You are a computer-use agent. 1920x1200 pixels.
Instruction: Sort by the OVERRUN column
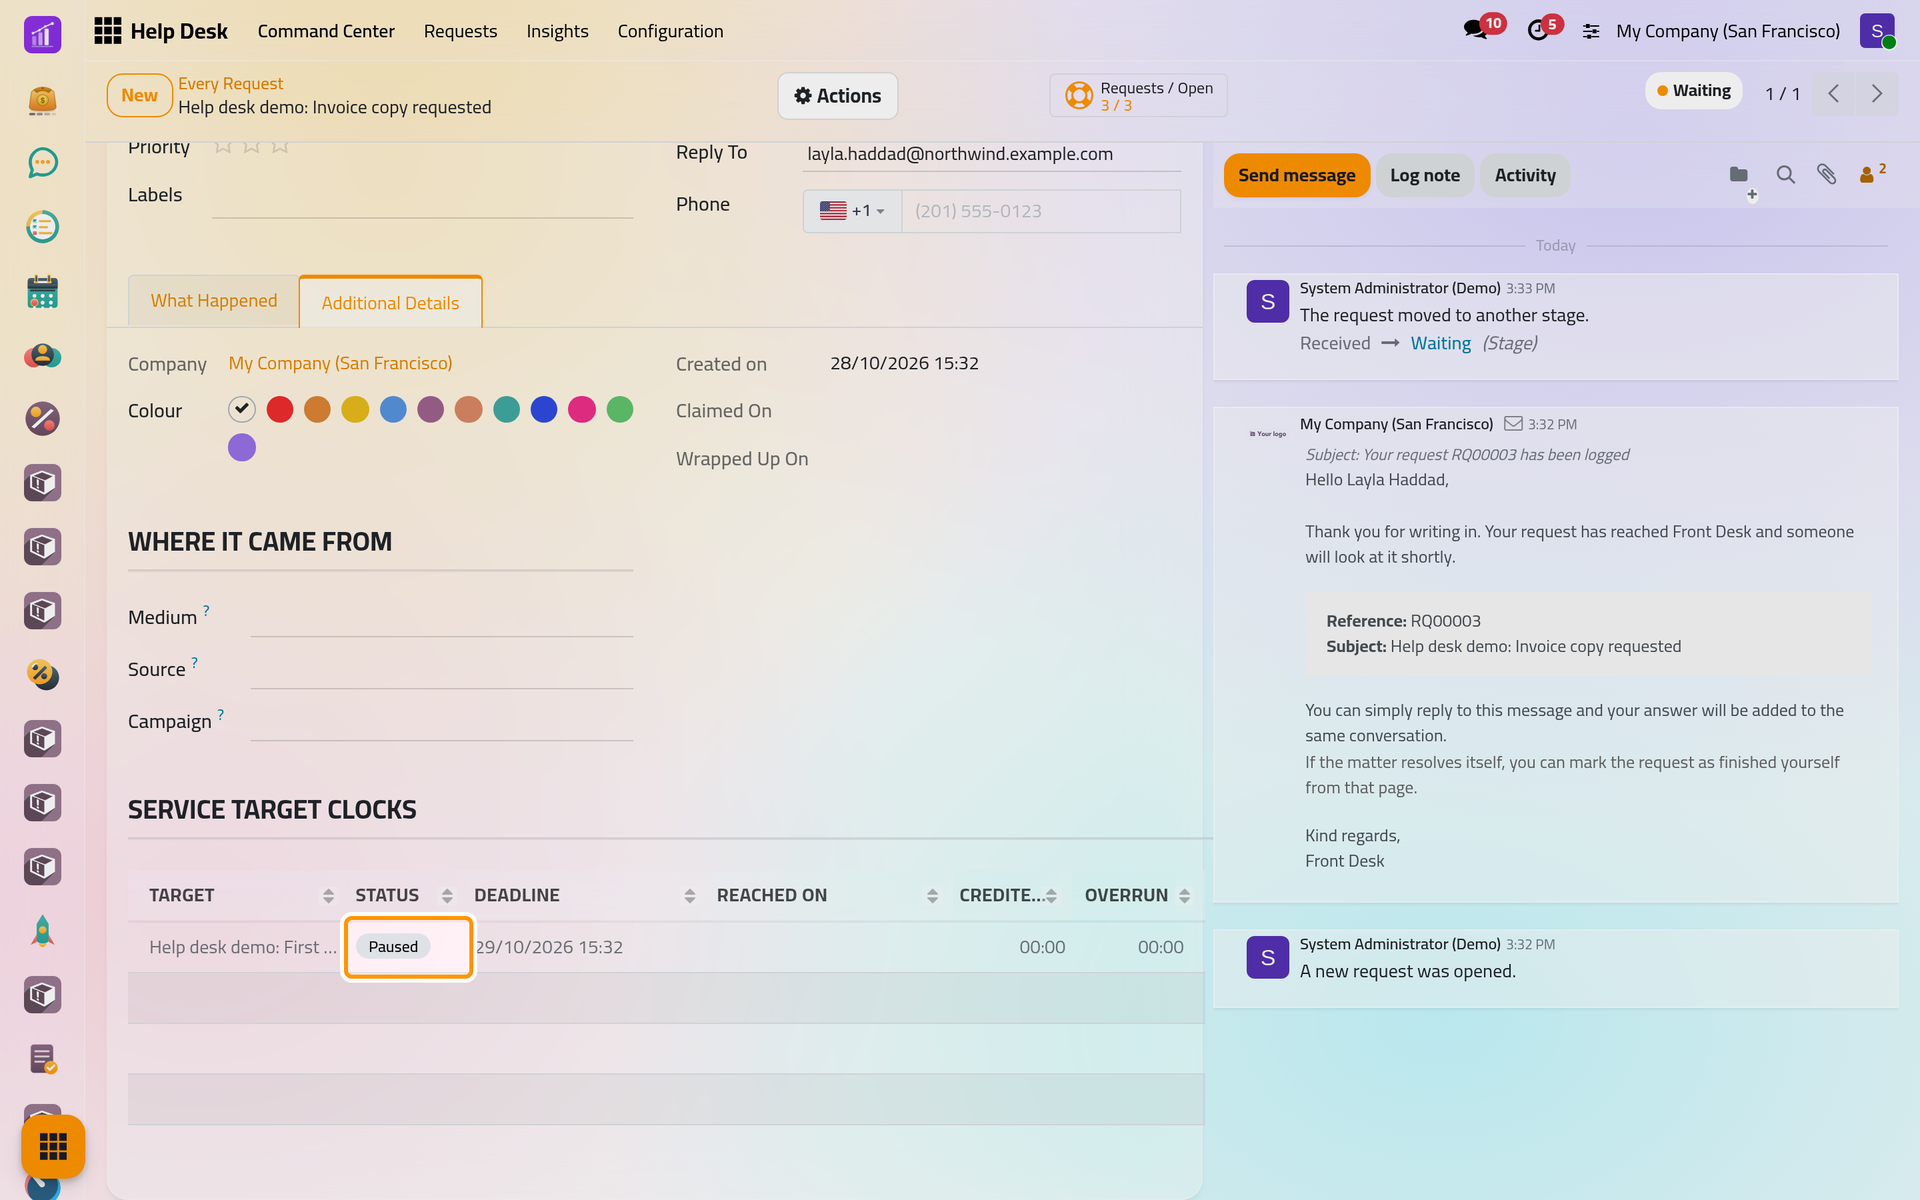(x=1137, y=895)
